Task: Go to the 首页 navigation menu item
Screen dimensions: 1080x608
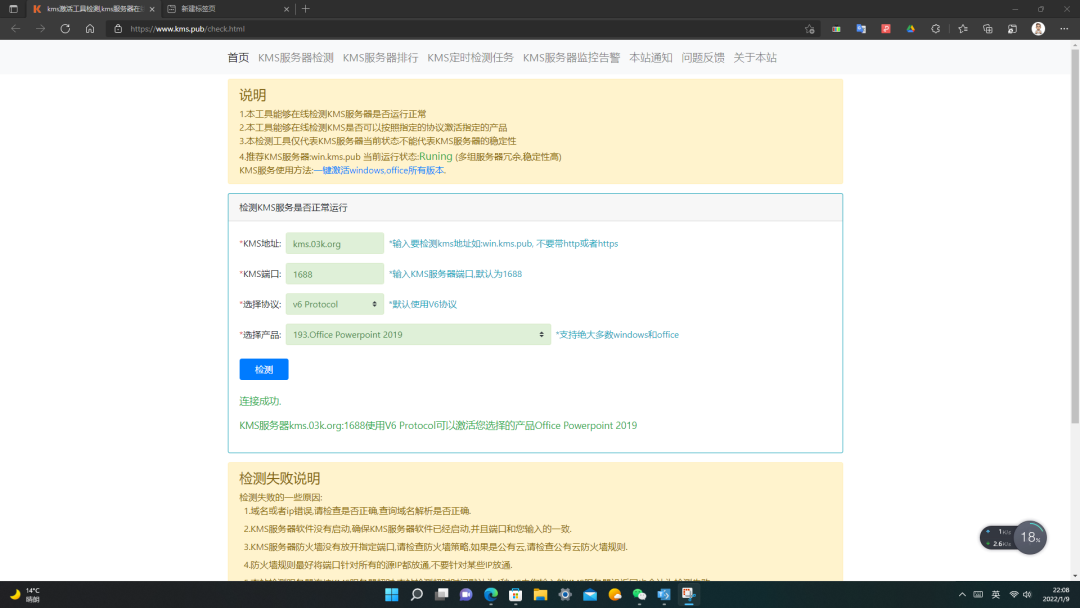Action: pos(239,58)
